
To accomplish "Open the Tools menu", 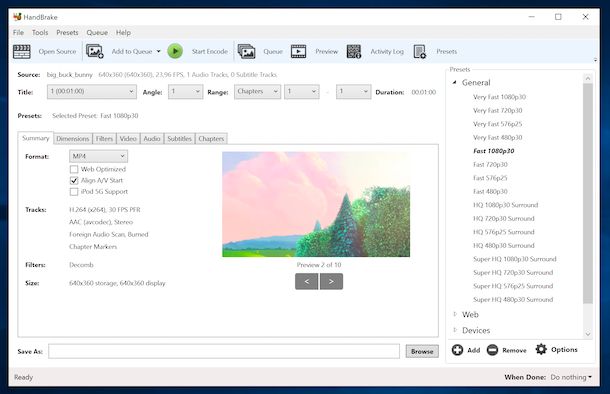I will tap(40, 33).
